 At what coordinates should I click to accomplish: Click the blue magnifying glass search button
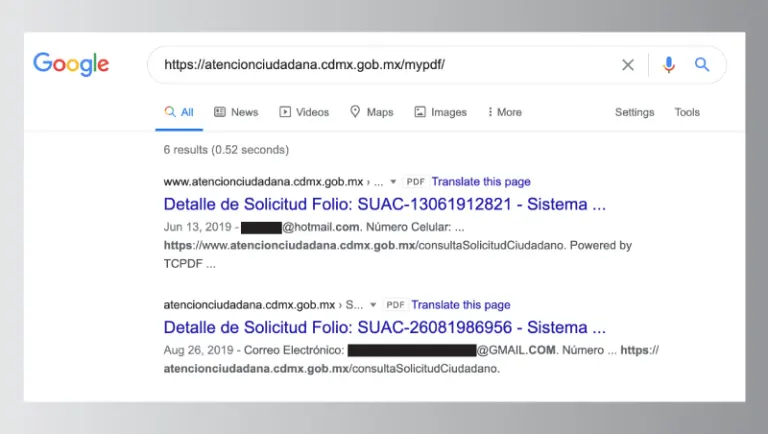pyautogui.click(x=702, y=65)
